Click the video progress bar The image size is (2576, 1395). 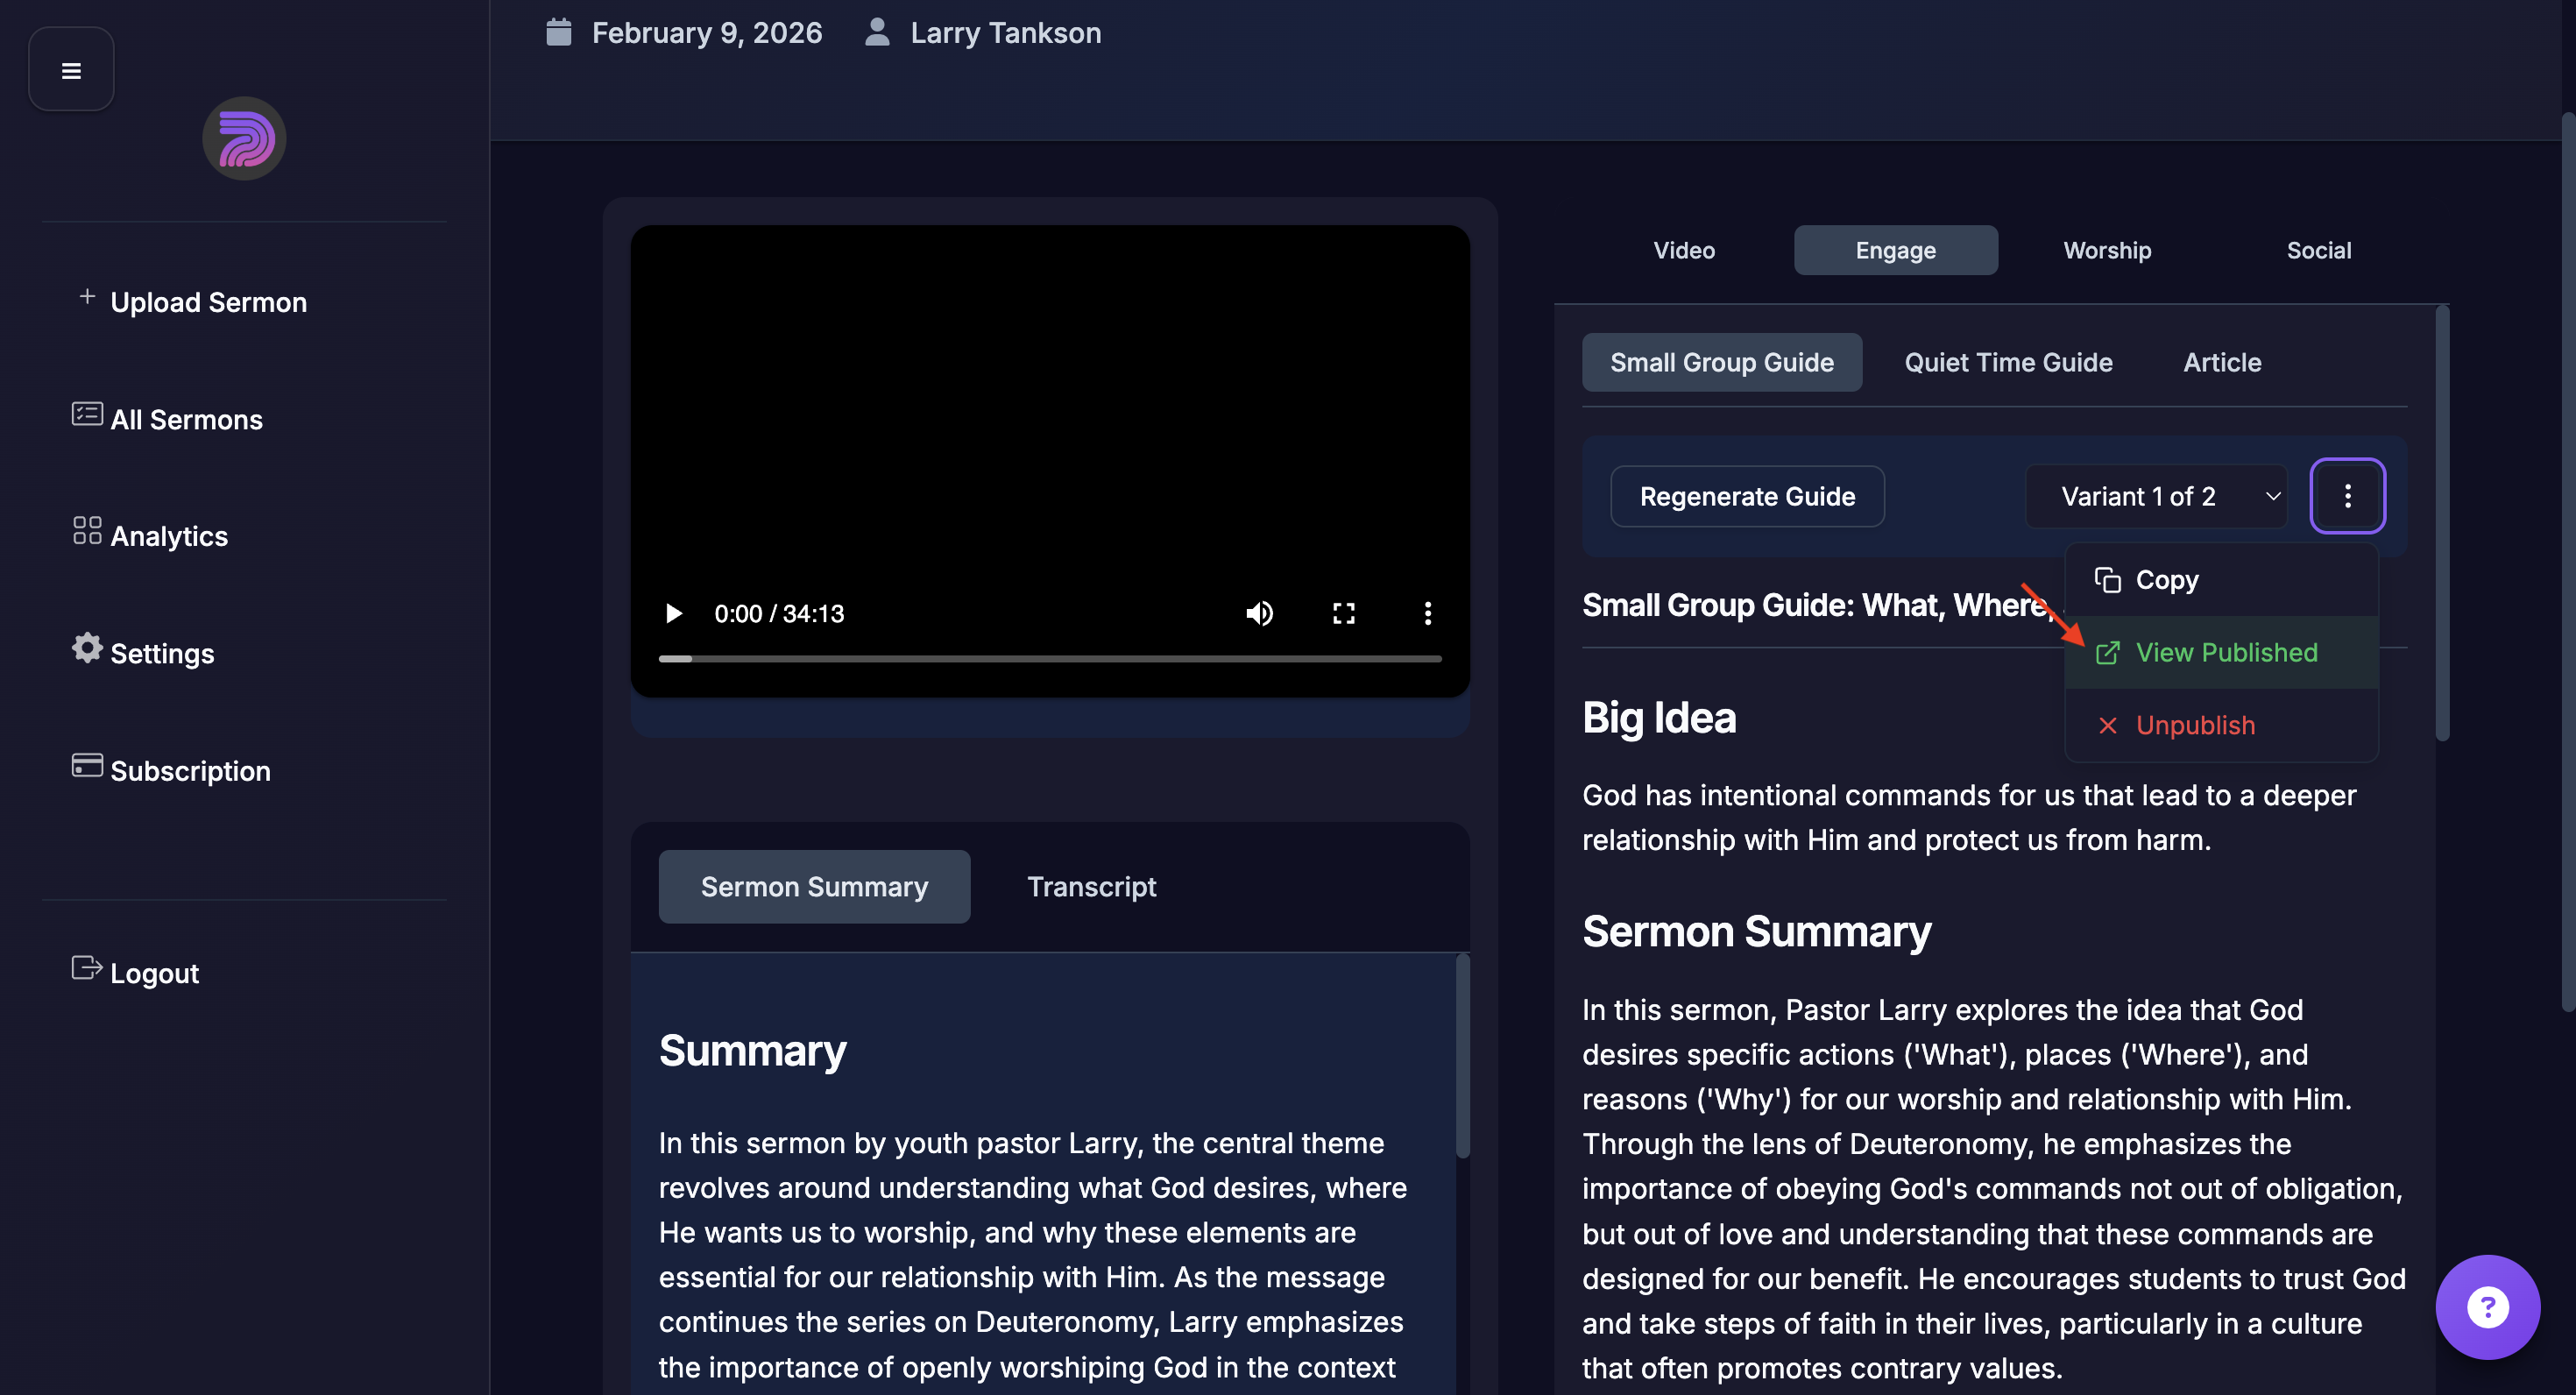pyautogui.click(x=1050, y=659)
